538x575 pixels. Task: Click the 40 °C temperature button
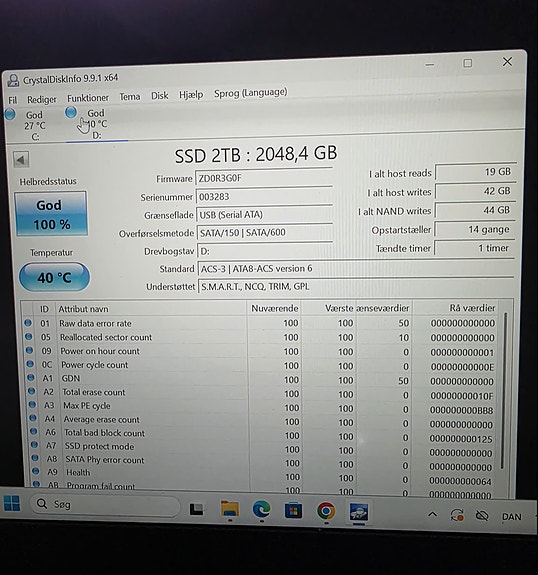point(54,277)
